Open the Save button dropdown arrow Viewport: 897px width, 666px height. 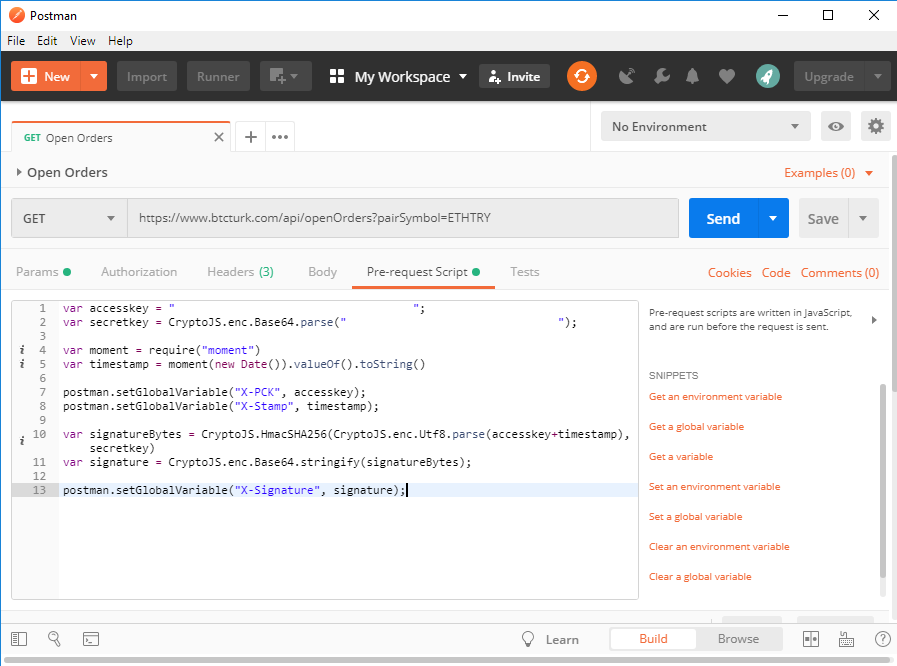[x=863, y=218]
